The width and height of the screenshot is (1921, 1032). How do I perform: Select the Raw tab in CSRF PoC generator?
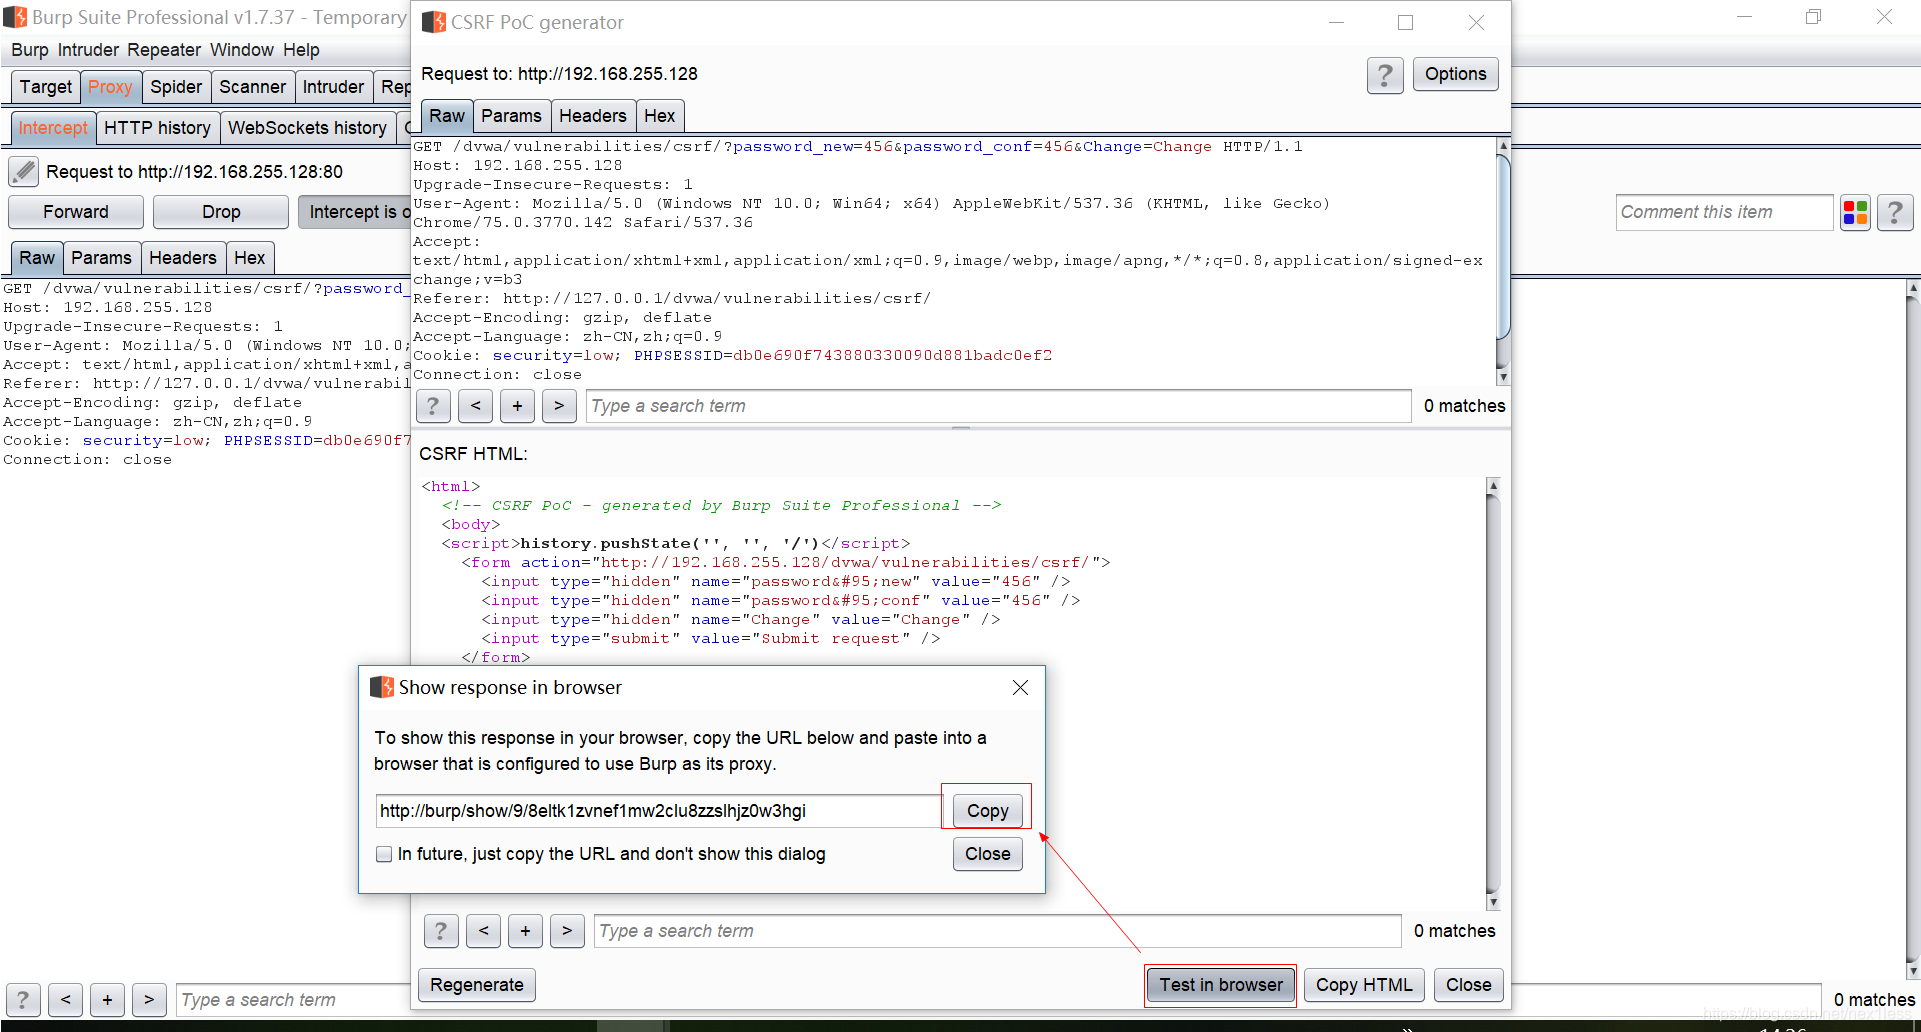pyautogui.click(x=447, y=116)
